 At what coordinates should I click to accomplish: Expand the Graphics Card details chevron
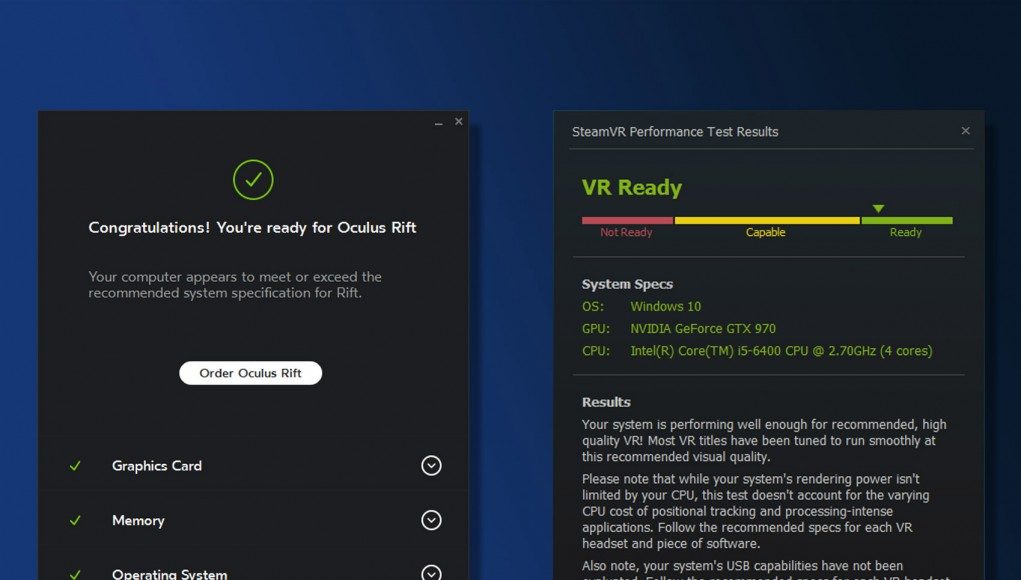431,465
